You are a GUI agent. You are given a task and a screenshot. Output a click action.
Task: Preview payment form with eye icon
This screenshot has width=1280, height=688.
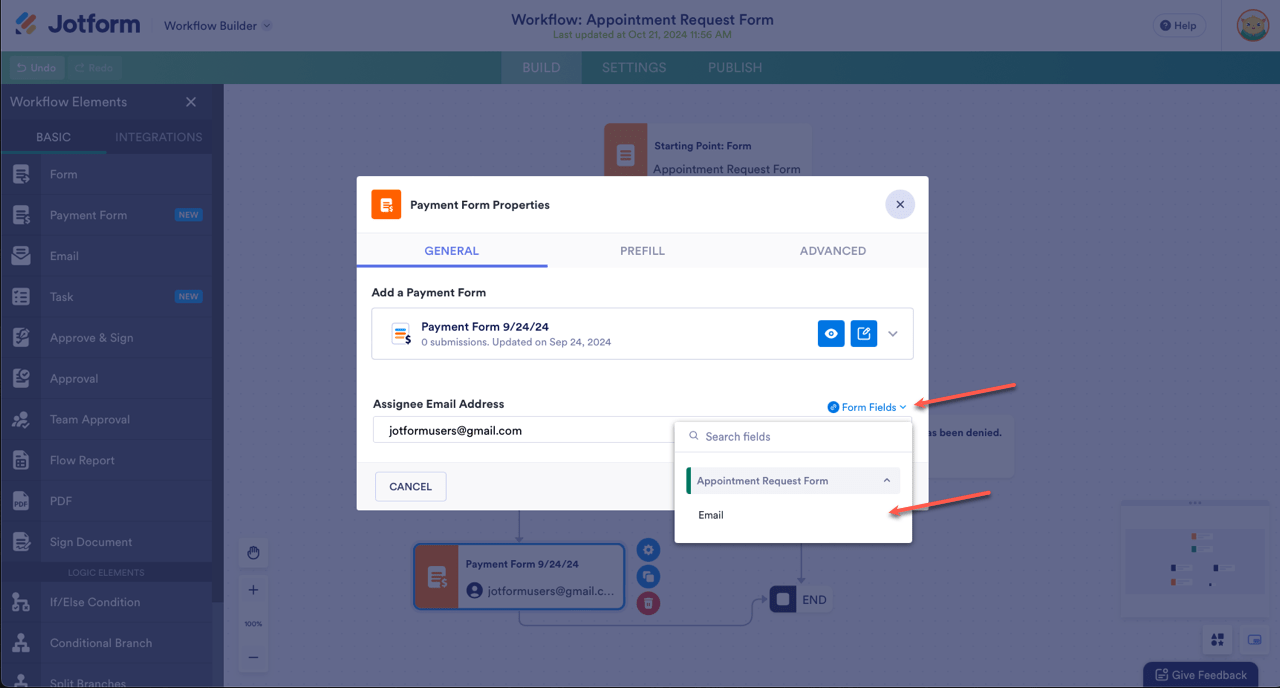pyautogui.click(x=831, y=334)
